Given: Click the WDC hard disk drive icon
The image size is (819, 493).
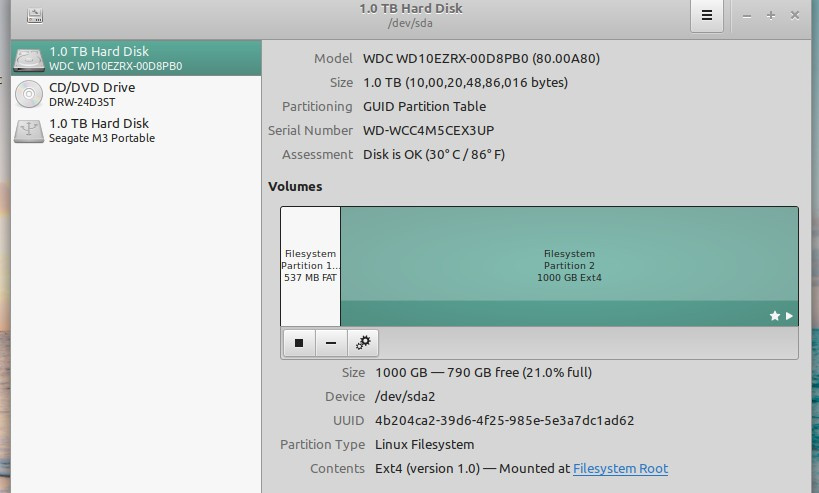Looking at the screenshot, I should pyautogui.click(x=29, y=60).
